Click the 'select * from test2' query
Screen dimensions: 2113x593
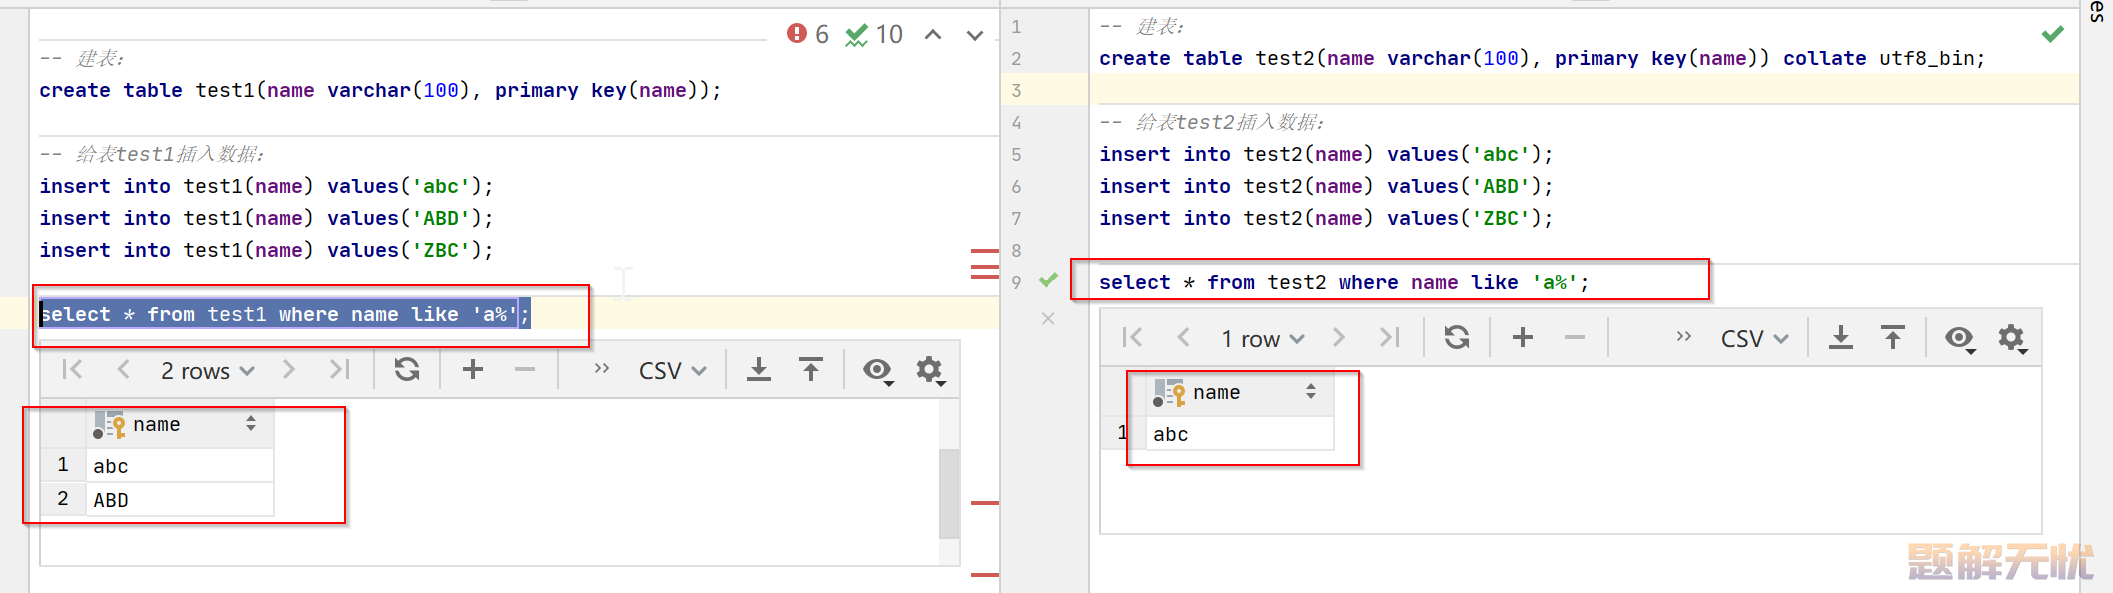click(1344, 283)
